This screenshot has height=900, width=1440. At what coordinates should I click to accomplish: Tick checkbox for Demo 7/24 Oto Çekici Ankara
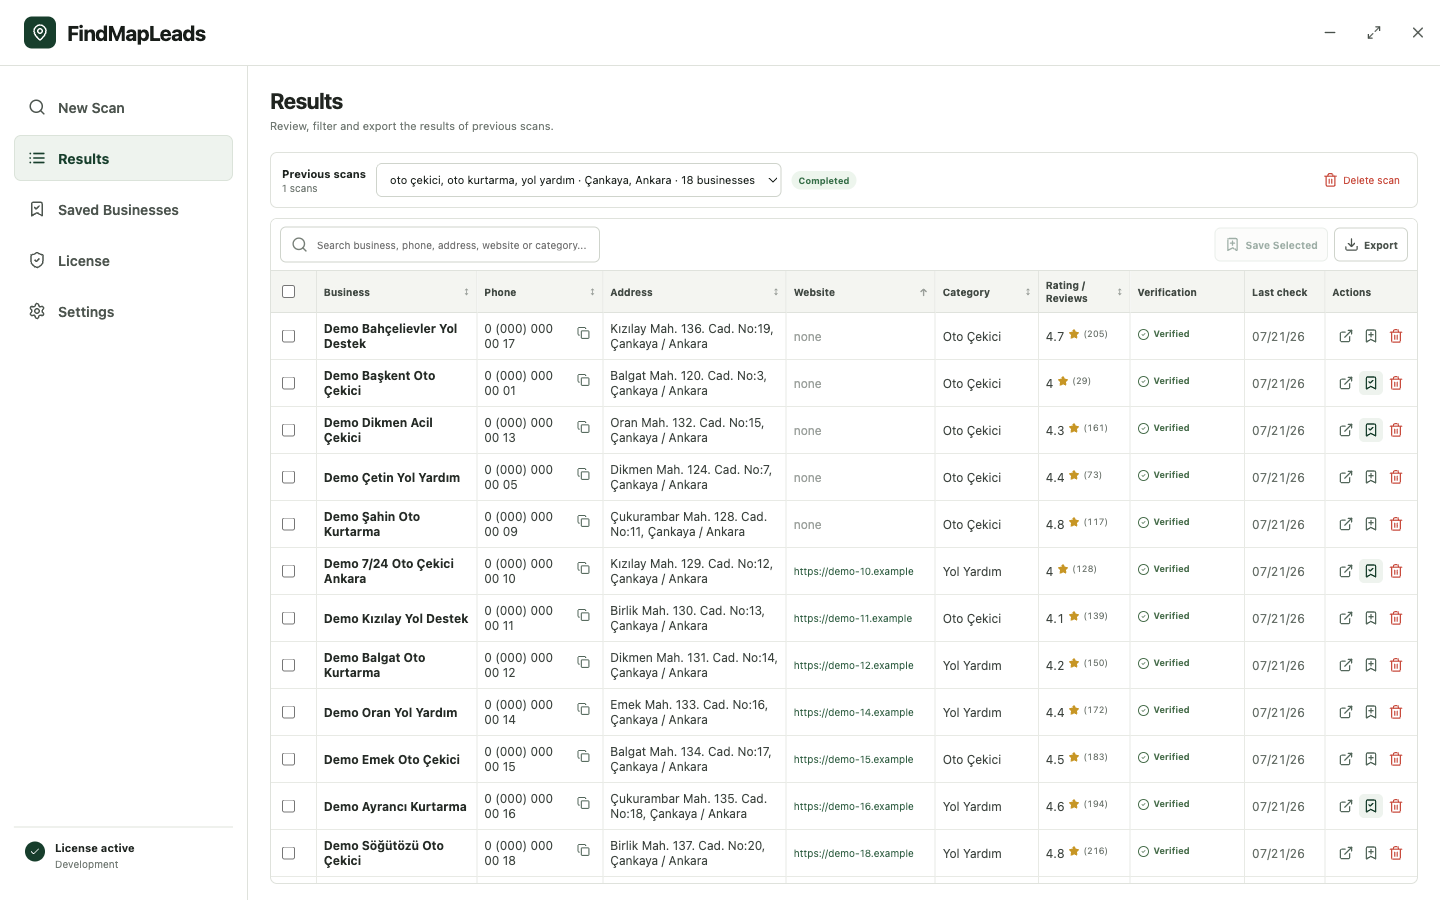tap(289, 571)
